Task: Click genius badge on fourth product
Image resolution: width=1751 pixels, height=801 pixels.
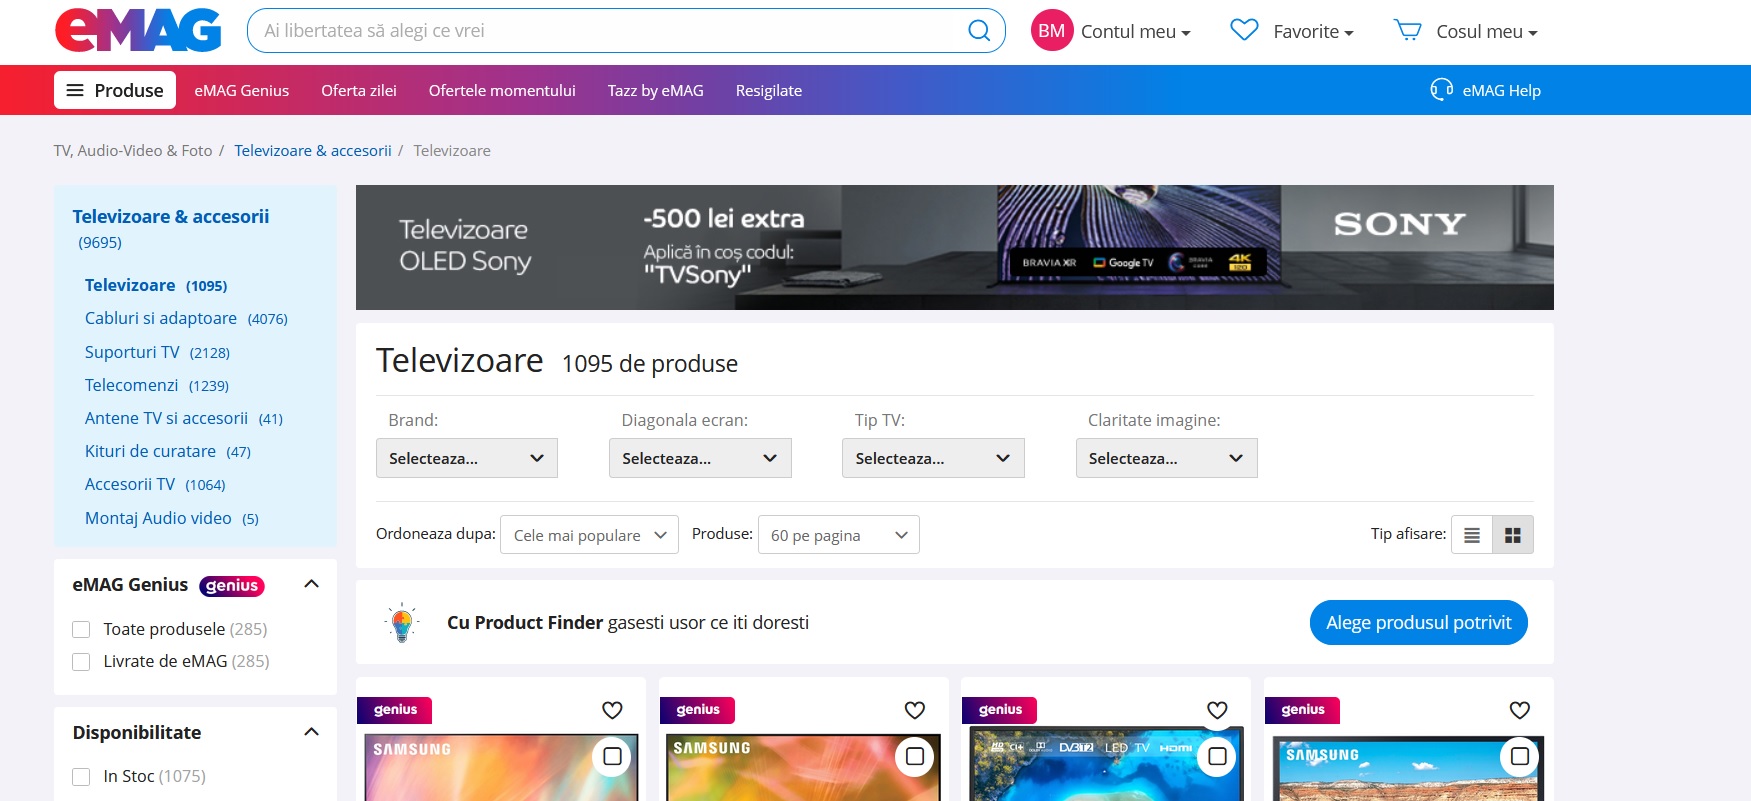Action: tap(1302, 710)
